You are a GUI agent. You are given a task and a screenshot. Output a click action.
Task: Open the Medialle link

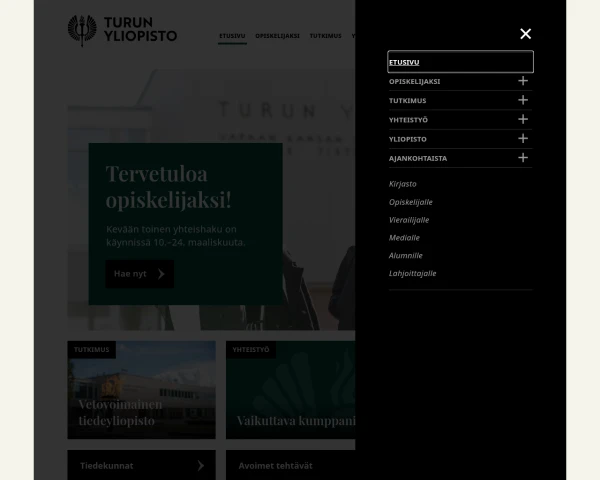(404, 238)
